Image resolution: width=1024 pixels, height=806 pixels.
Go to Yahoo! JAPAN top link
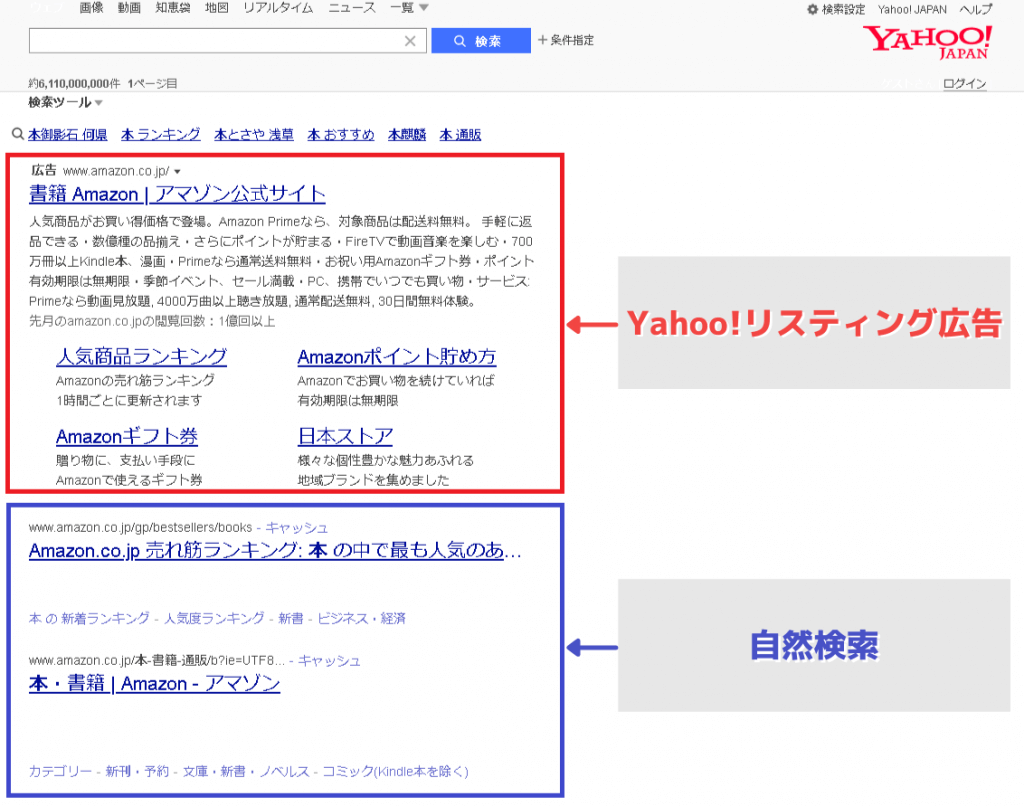[912, 9]
